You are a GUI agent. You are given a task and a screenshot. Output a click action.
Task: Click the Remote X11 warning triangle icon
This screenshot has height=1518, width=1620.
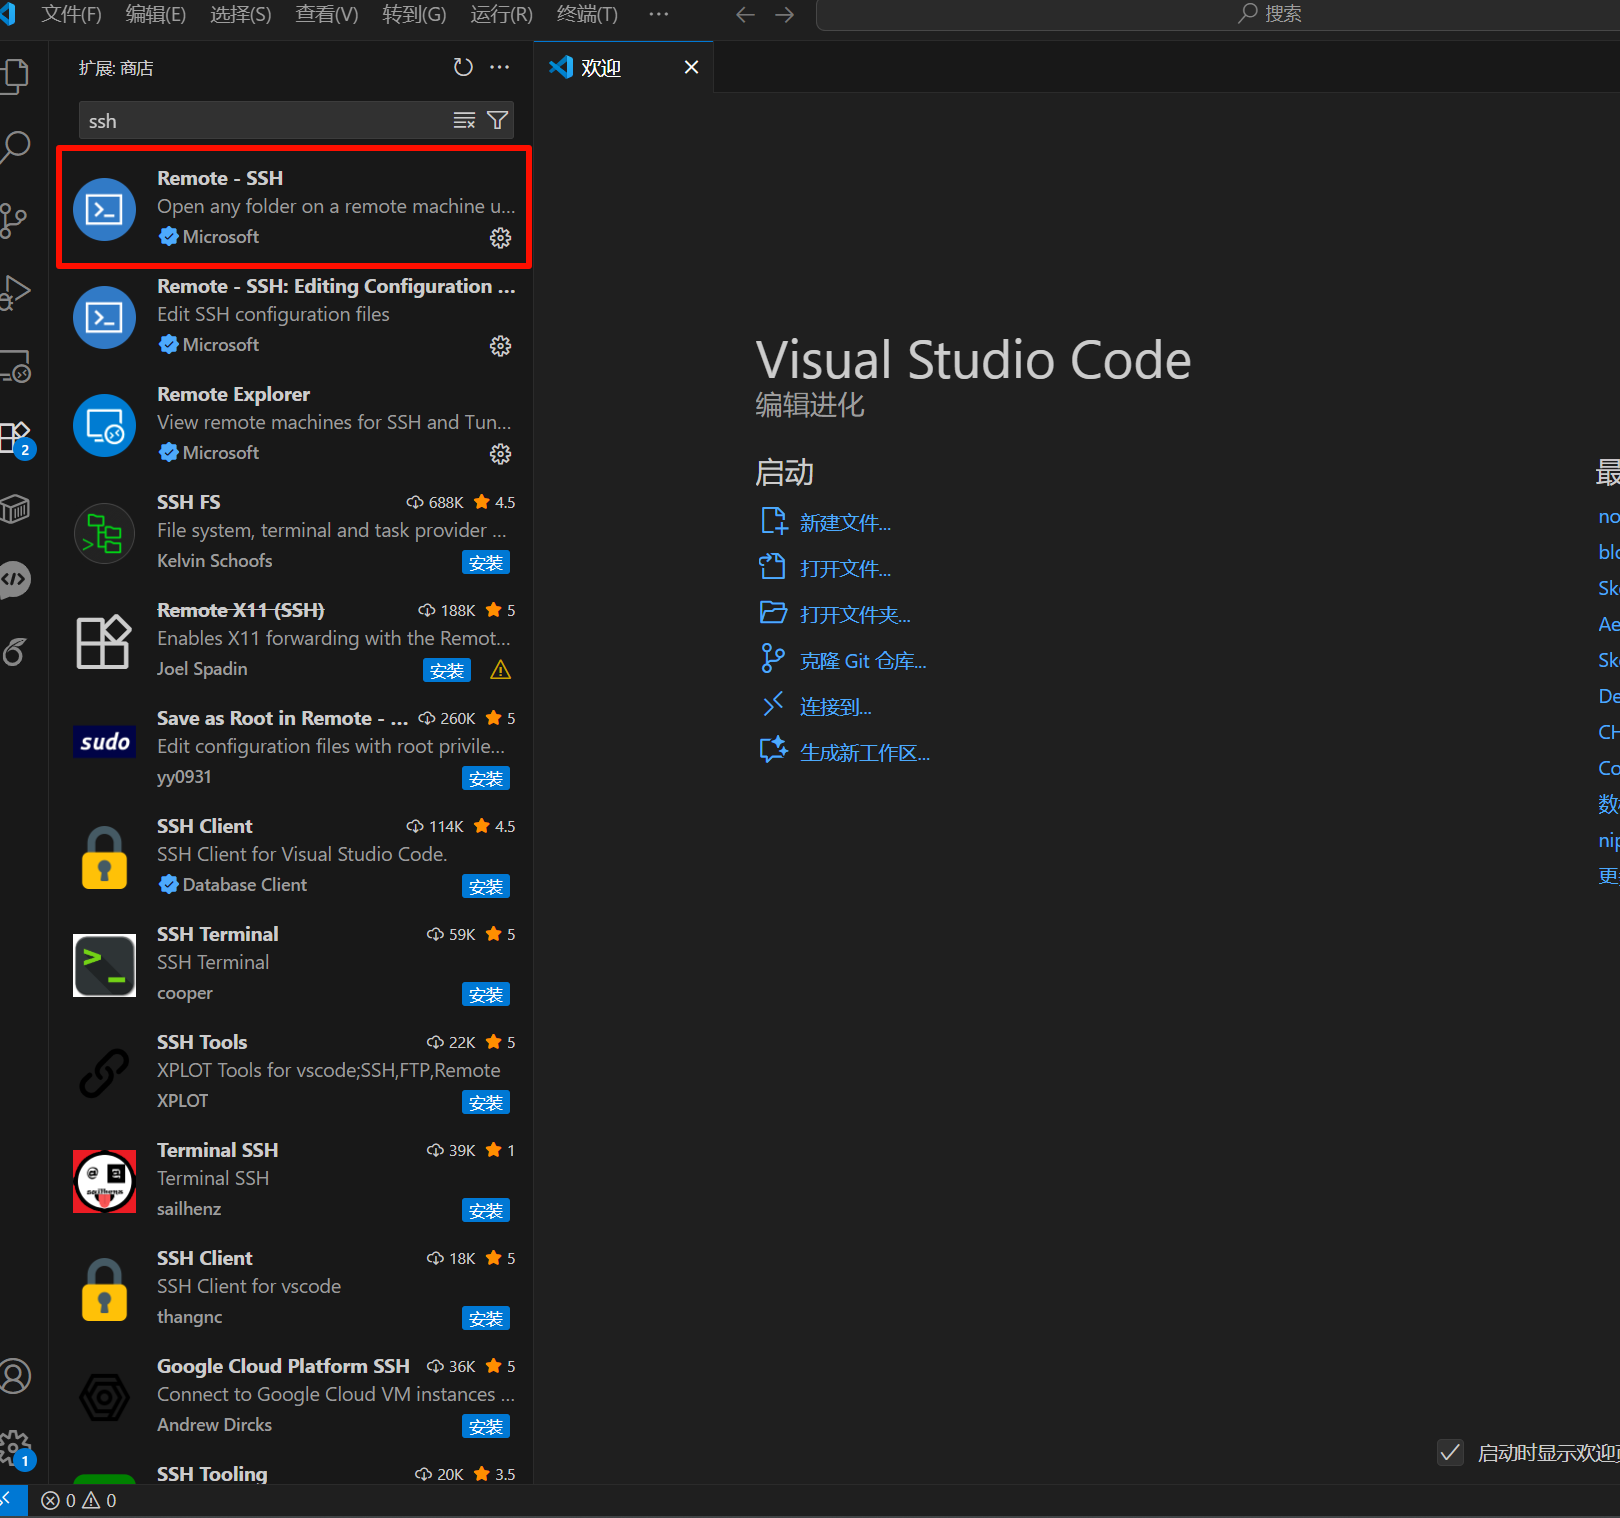pyautogui.click(x=501, y=670)
